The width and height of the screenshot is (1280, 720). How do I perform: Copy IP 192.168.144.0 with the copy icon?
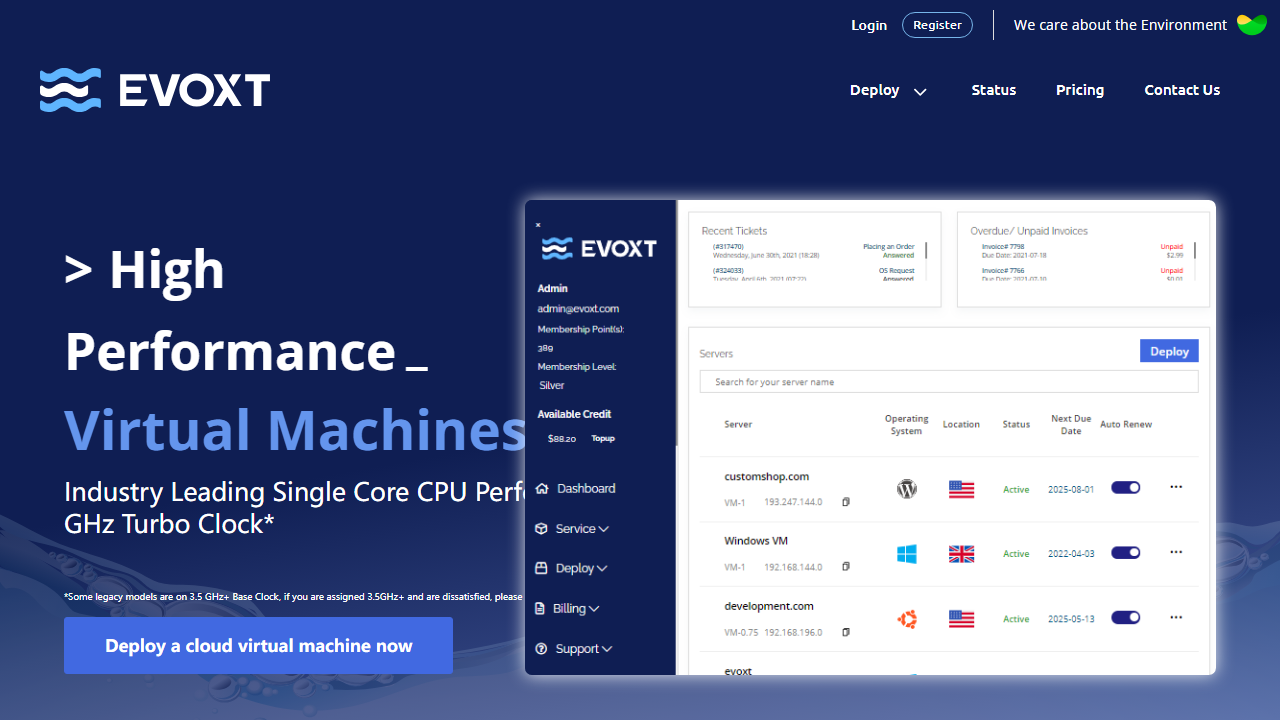(846, 567)
